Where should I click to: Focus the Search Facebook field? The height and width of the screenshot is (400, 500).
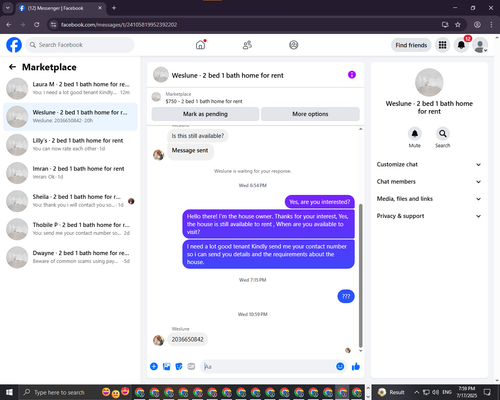coord(80,45)
